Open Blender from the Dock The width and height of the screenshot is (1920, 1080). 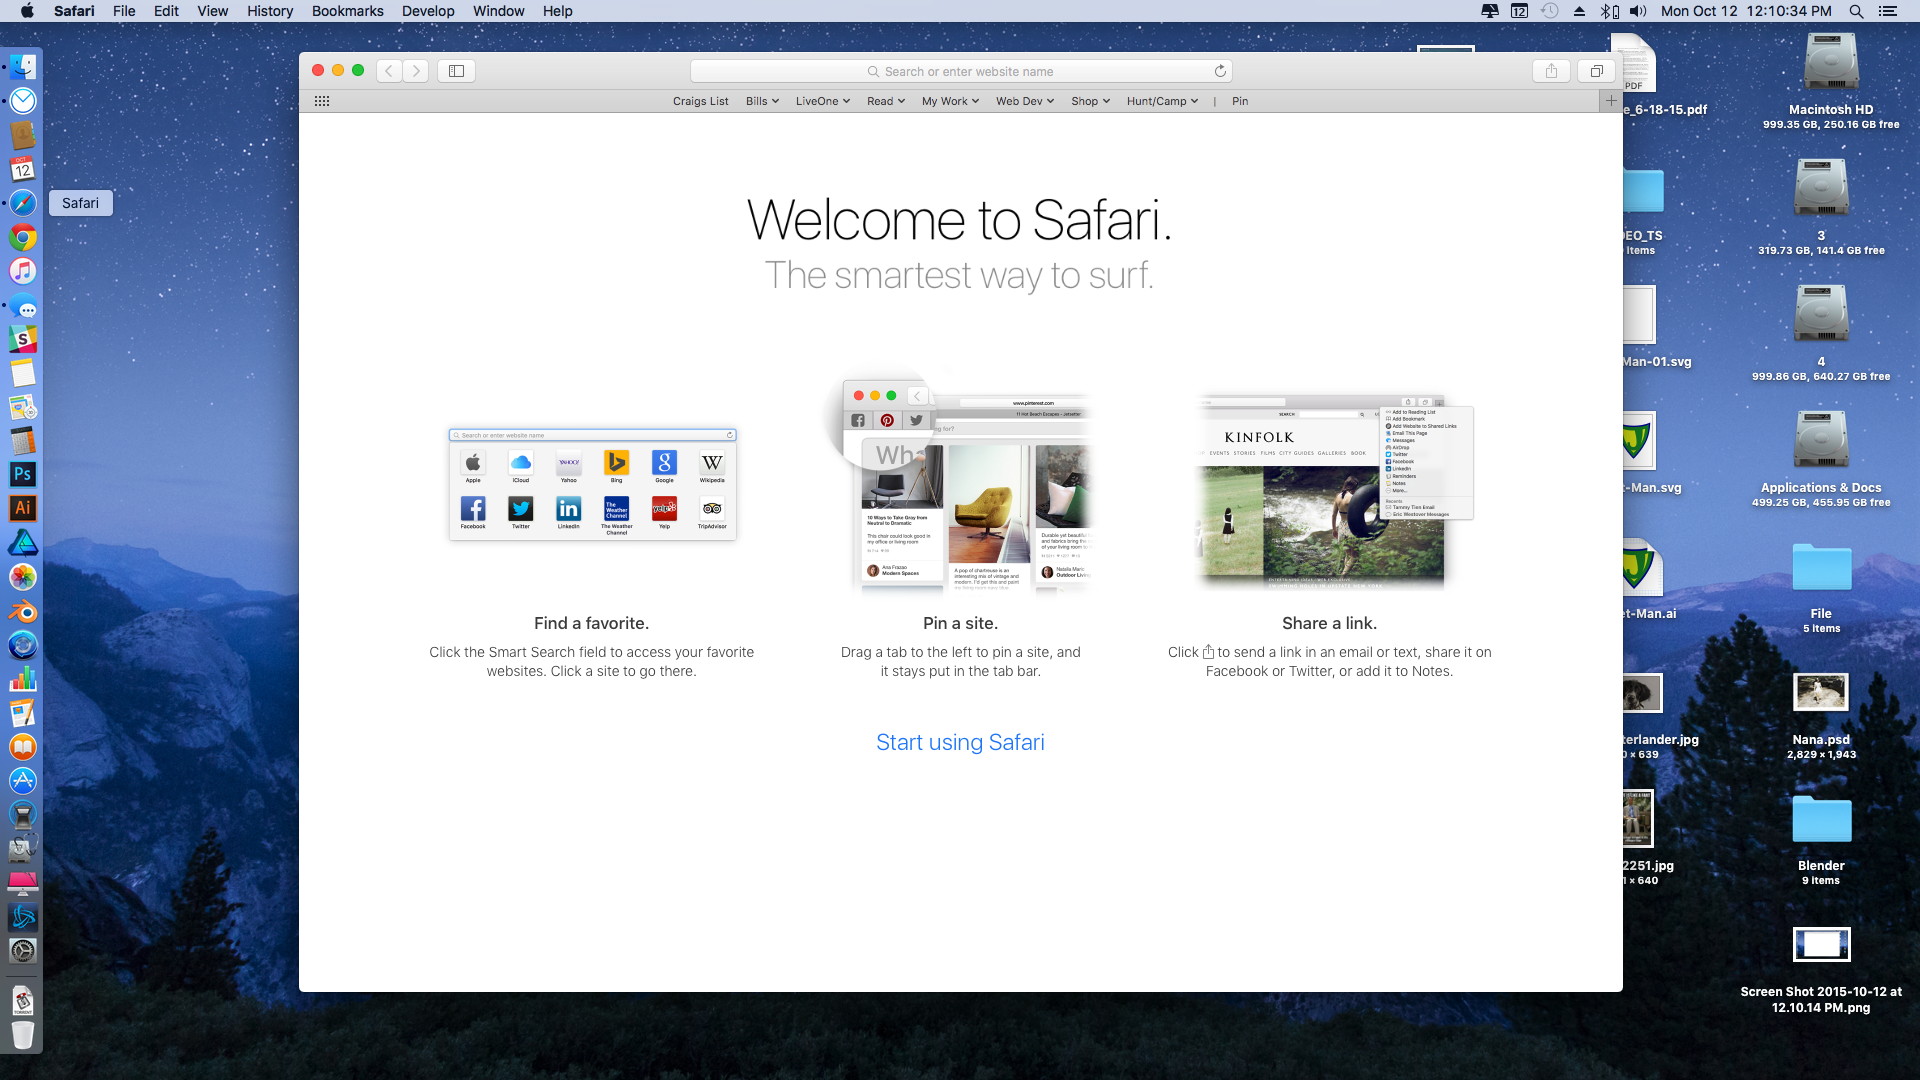click(23, 611)
